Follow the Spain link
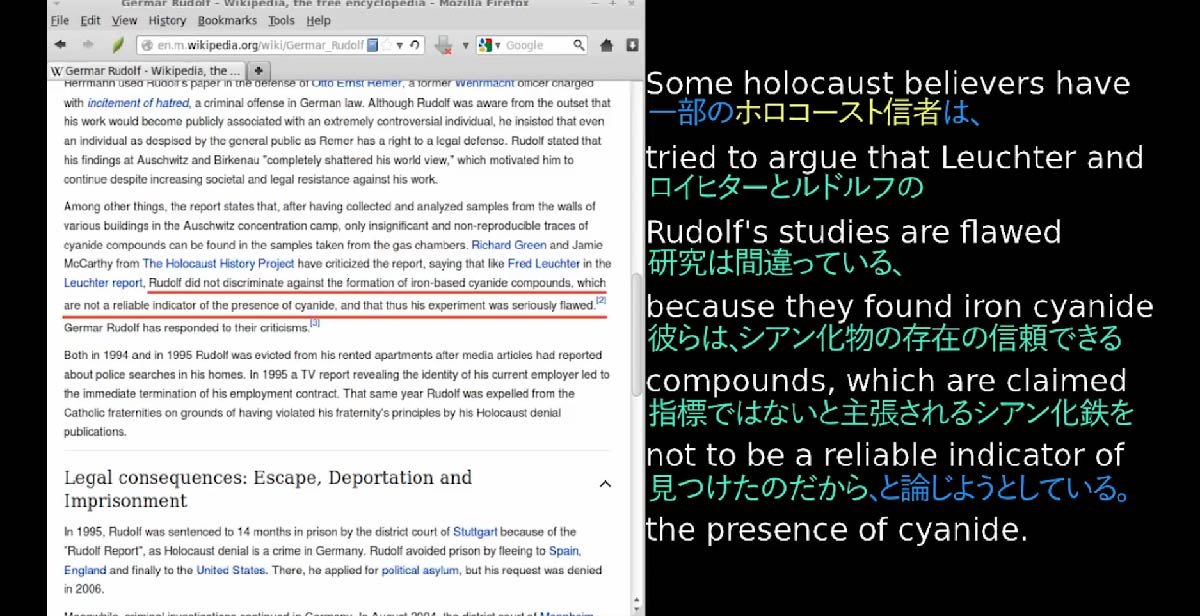 (x=564, y=551)
